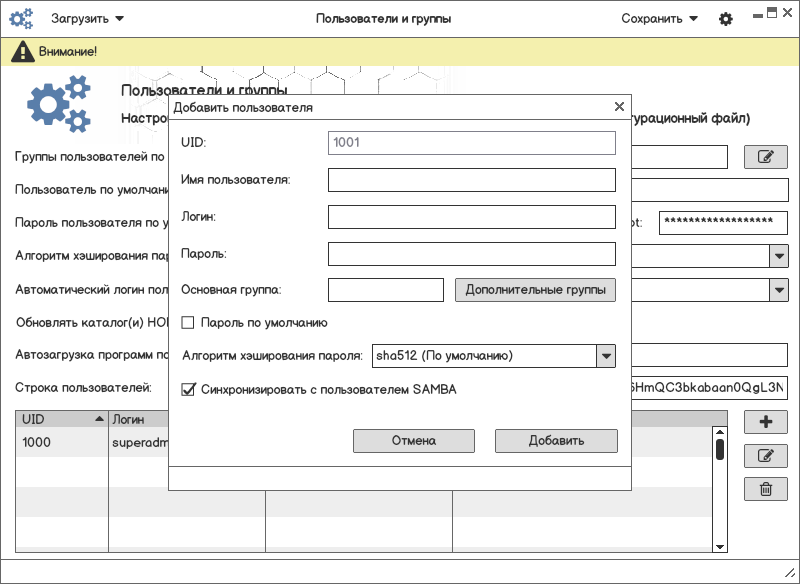Expand background automatic login dropdown arrow

point(779,289)
